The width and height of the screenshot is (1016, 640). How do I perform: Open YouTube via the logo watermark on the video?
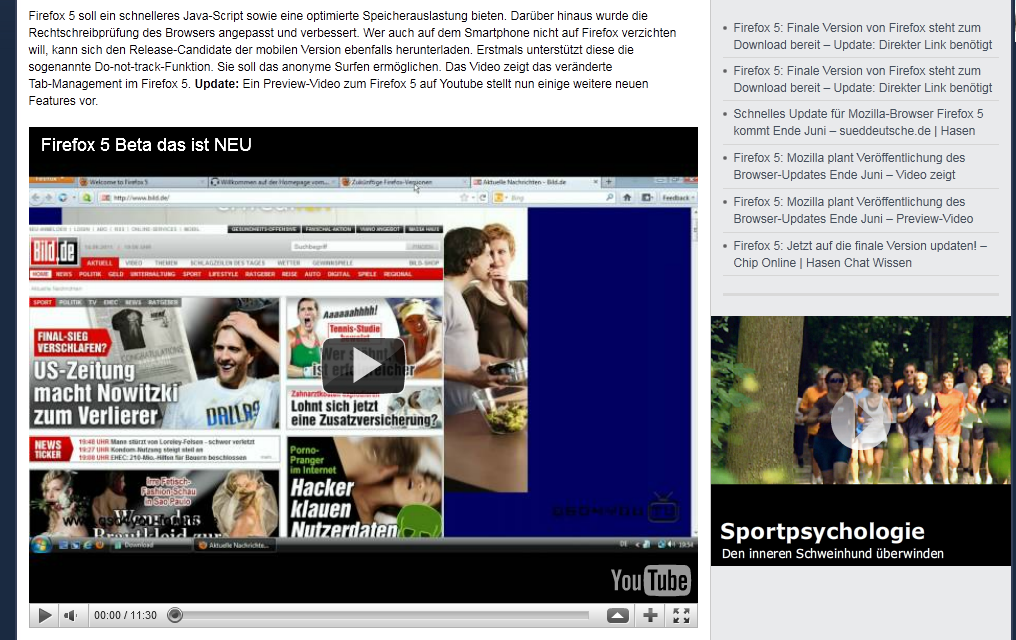pyautogui.click(x=650, y=580)
